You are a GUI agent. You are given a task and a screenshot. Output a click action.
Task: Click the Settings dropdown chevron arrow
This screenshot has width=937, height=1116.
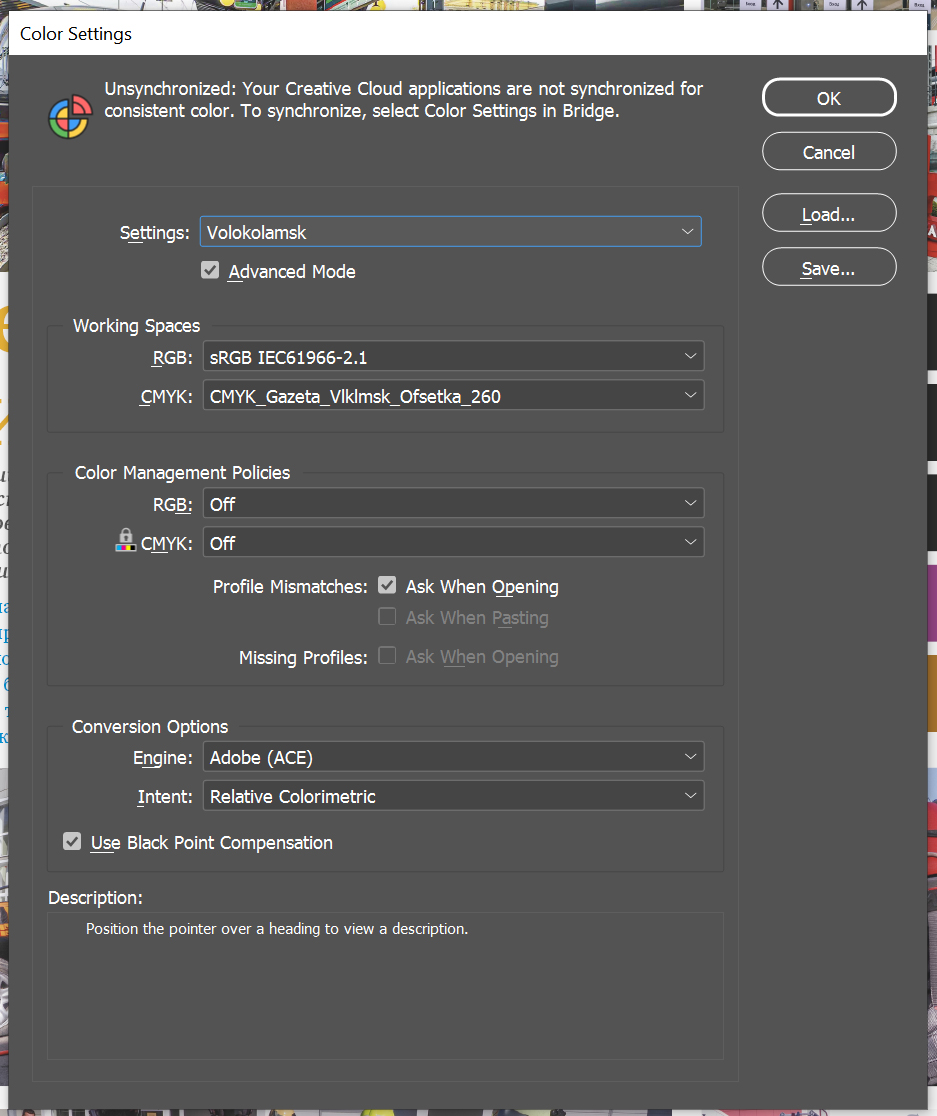[x=687, y=232]
